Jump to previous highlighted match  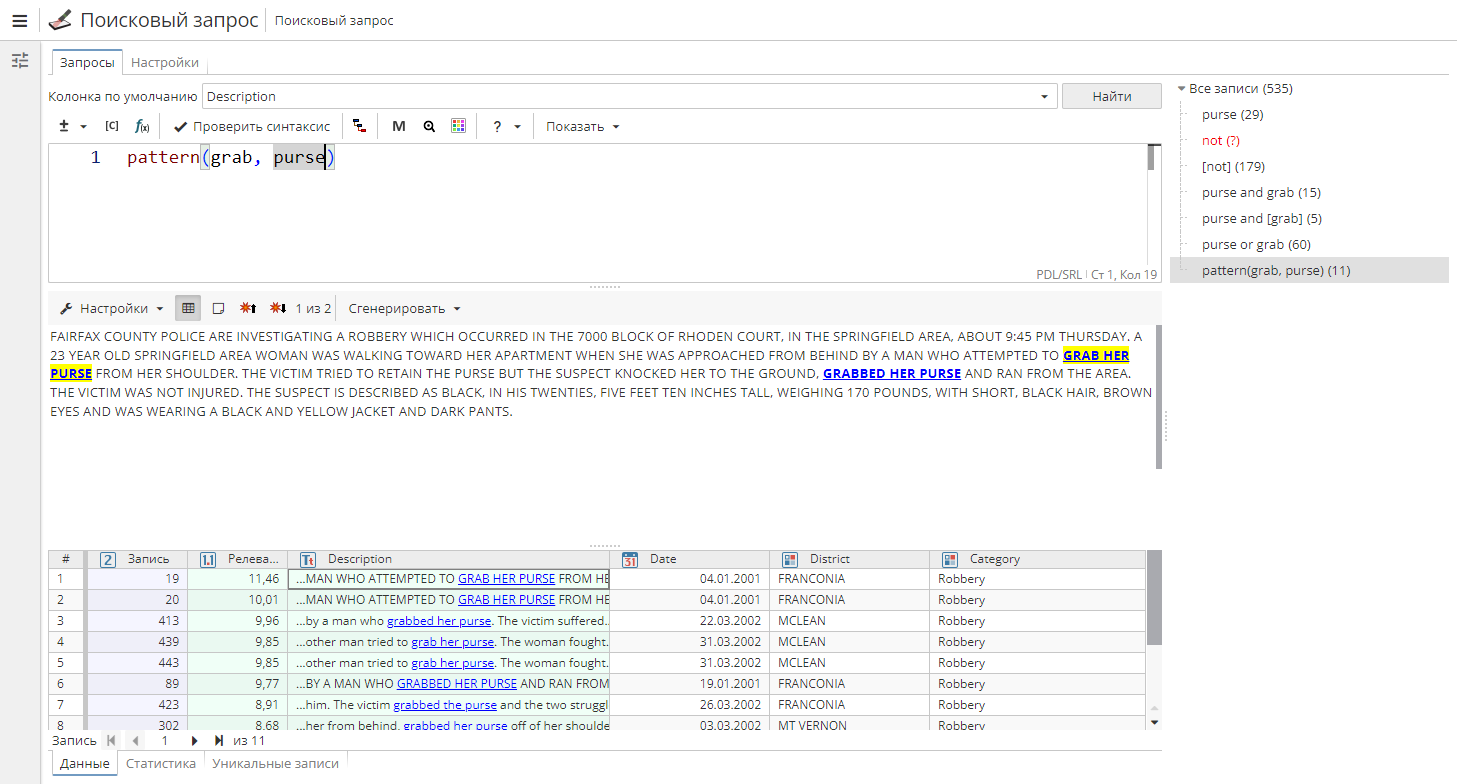[x=249, y=308]
